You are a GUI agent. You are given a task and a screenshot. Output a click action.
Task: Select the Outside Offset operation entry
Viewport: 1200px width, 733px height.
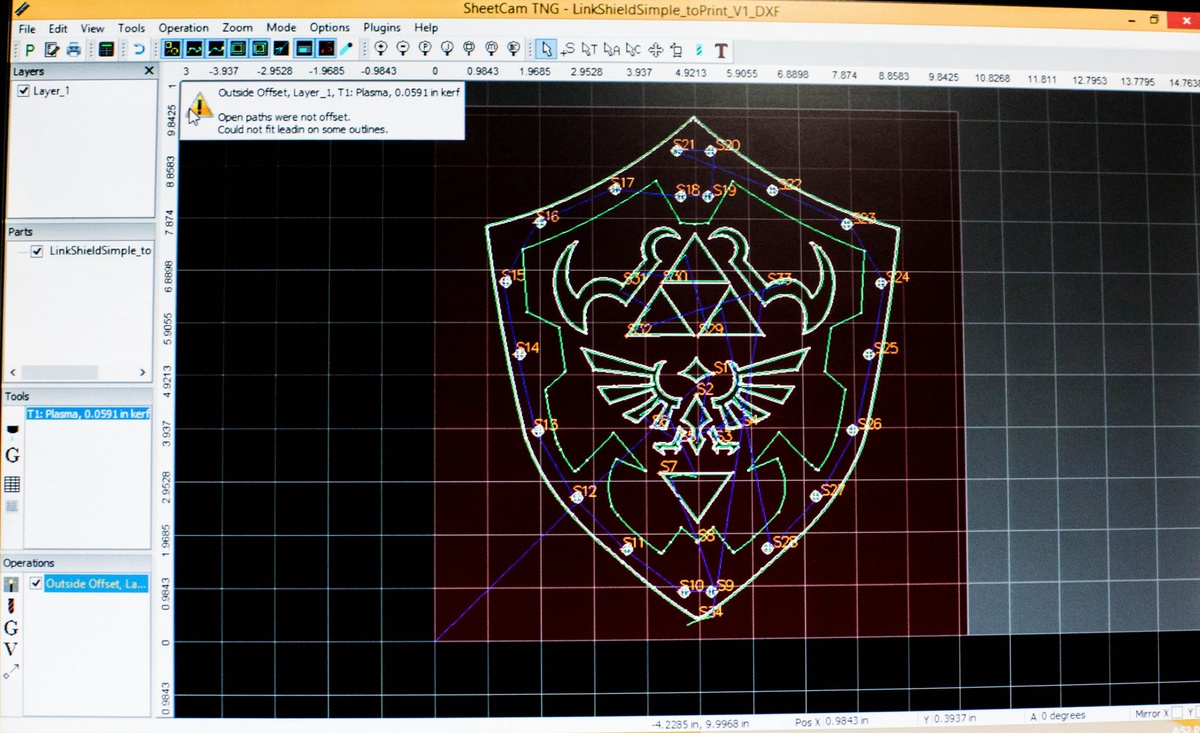(x=96, y=583)
